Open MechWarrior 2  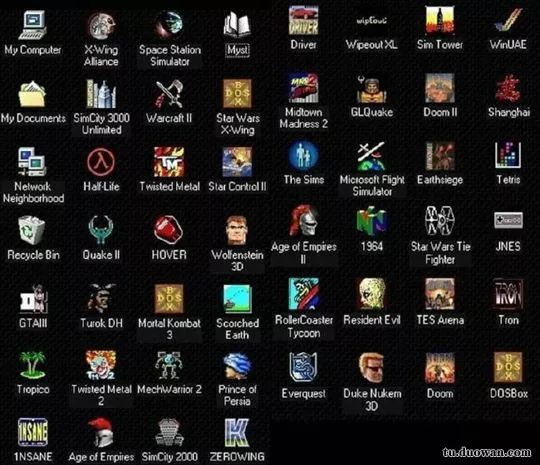coord(168,365)
